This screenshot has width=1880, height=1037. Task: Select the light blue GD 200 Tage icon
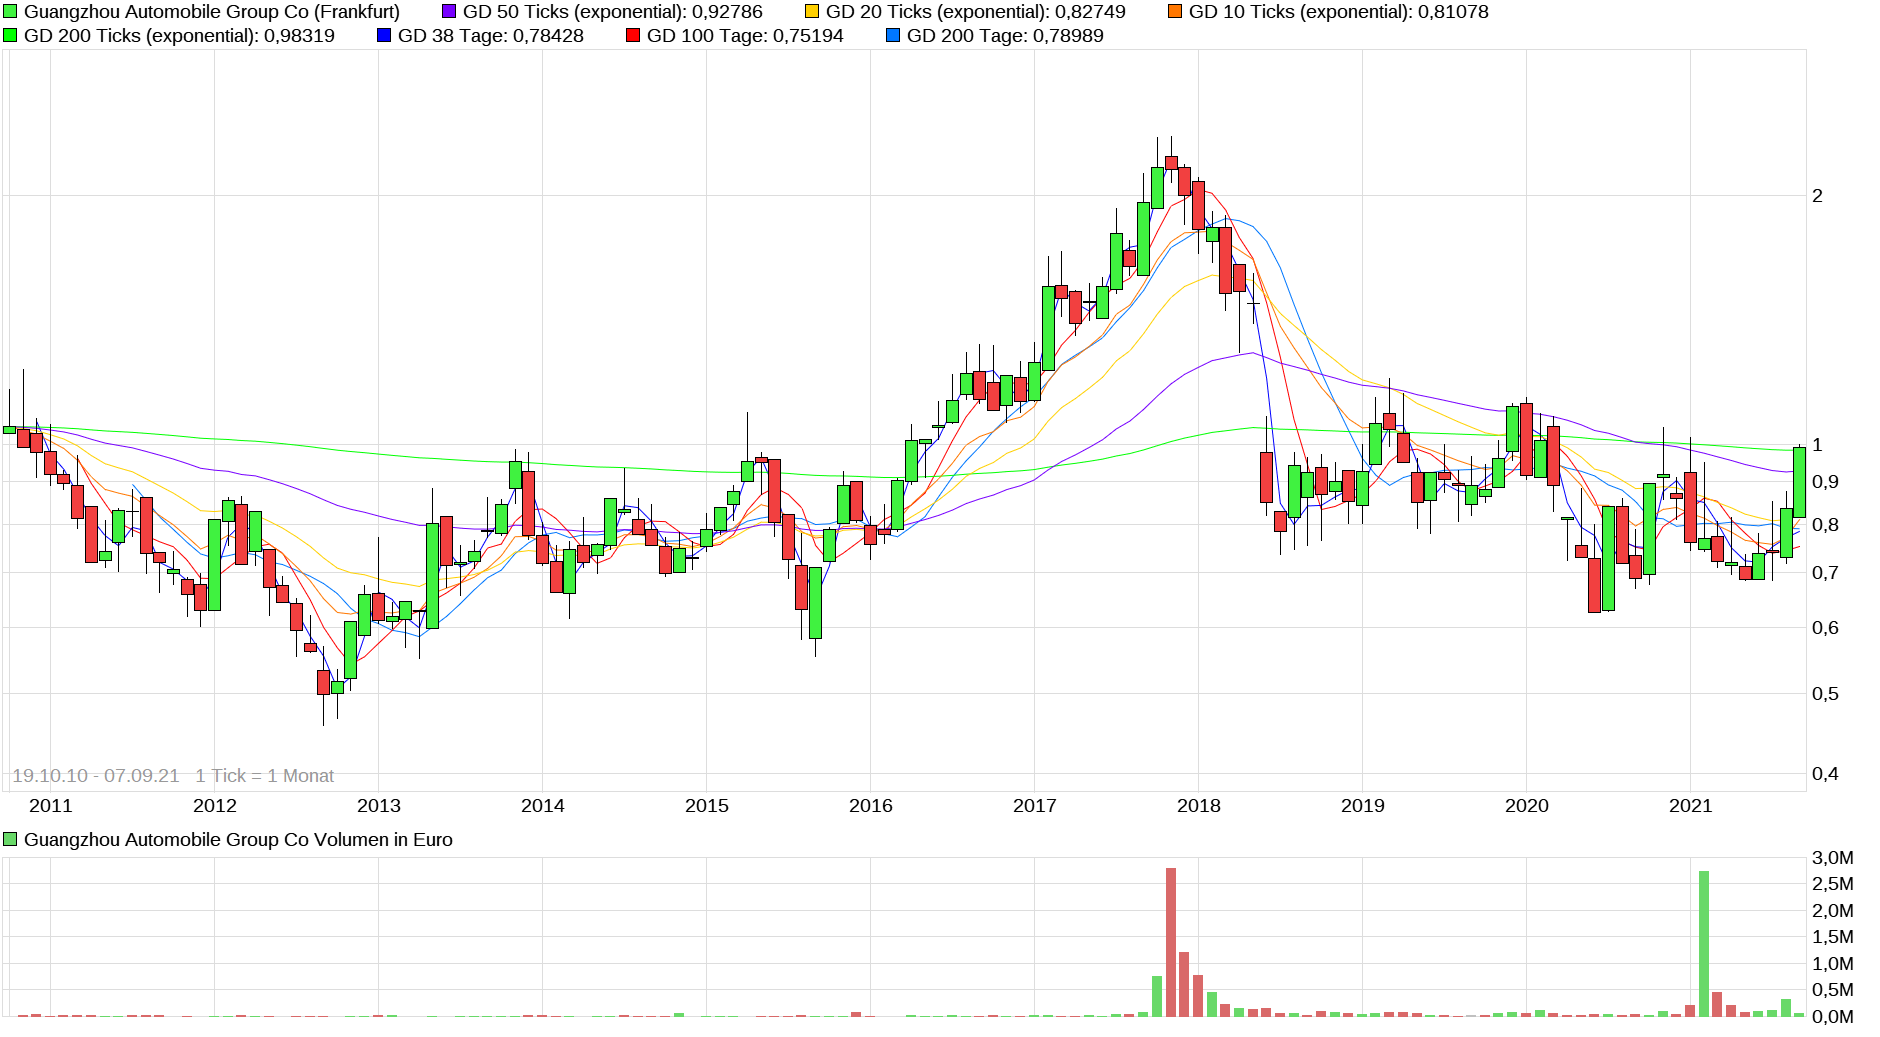[x=891, y=35]
